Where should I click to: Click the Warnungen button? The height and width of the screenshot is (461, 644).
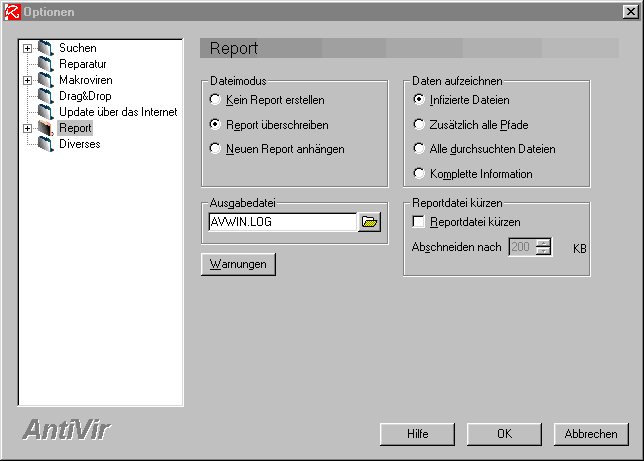click(238, 264)
